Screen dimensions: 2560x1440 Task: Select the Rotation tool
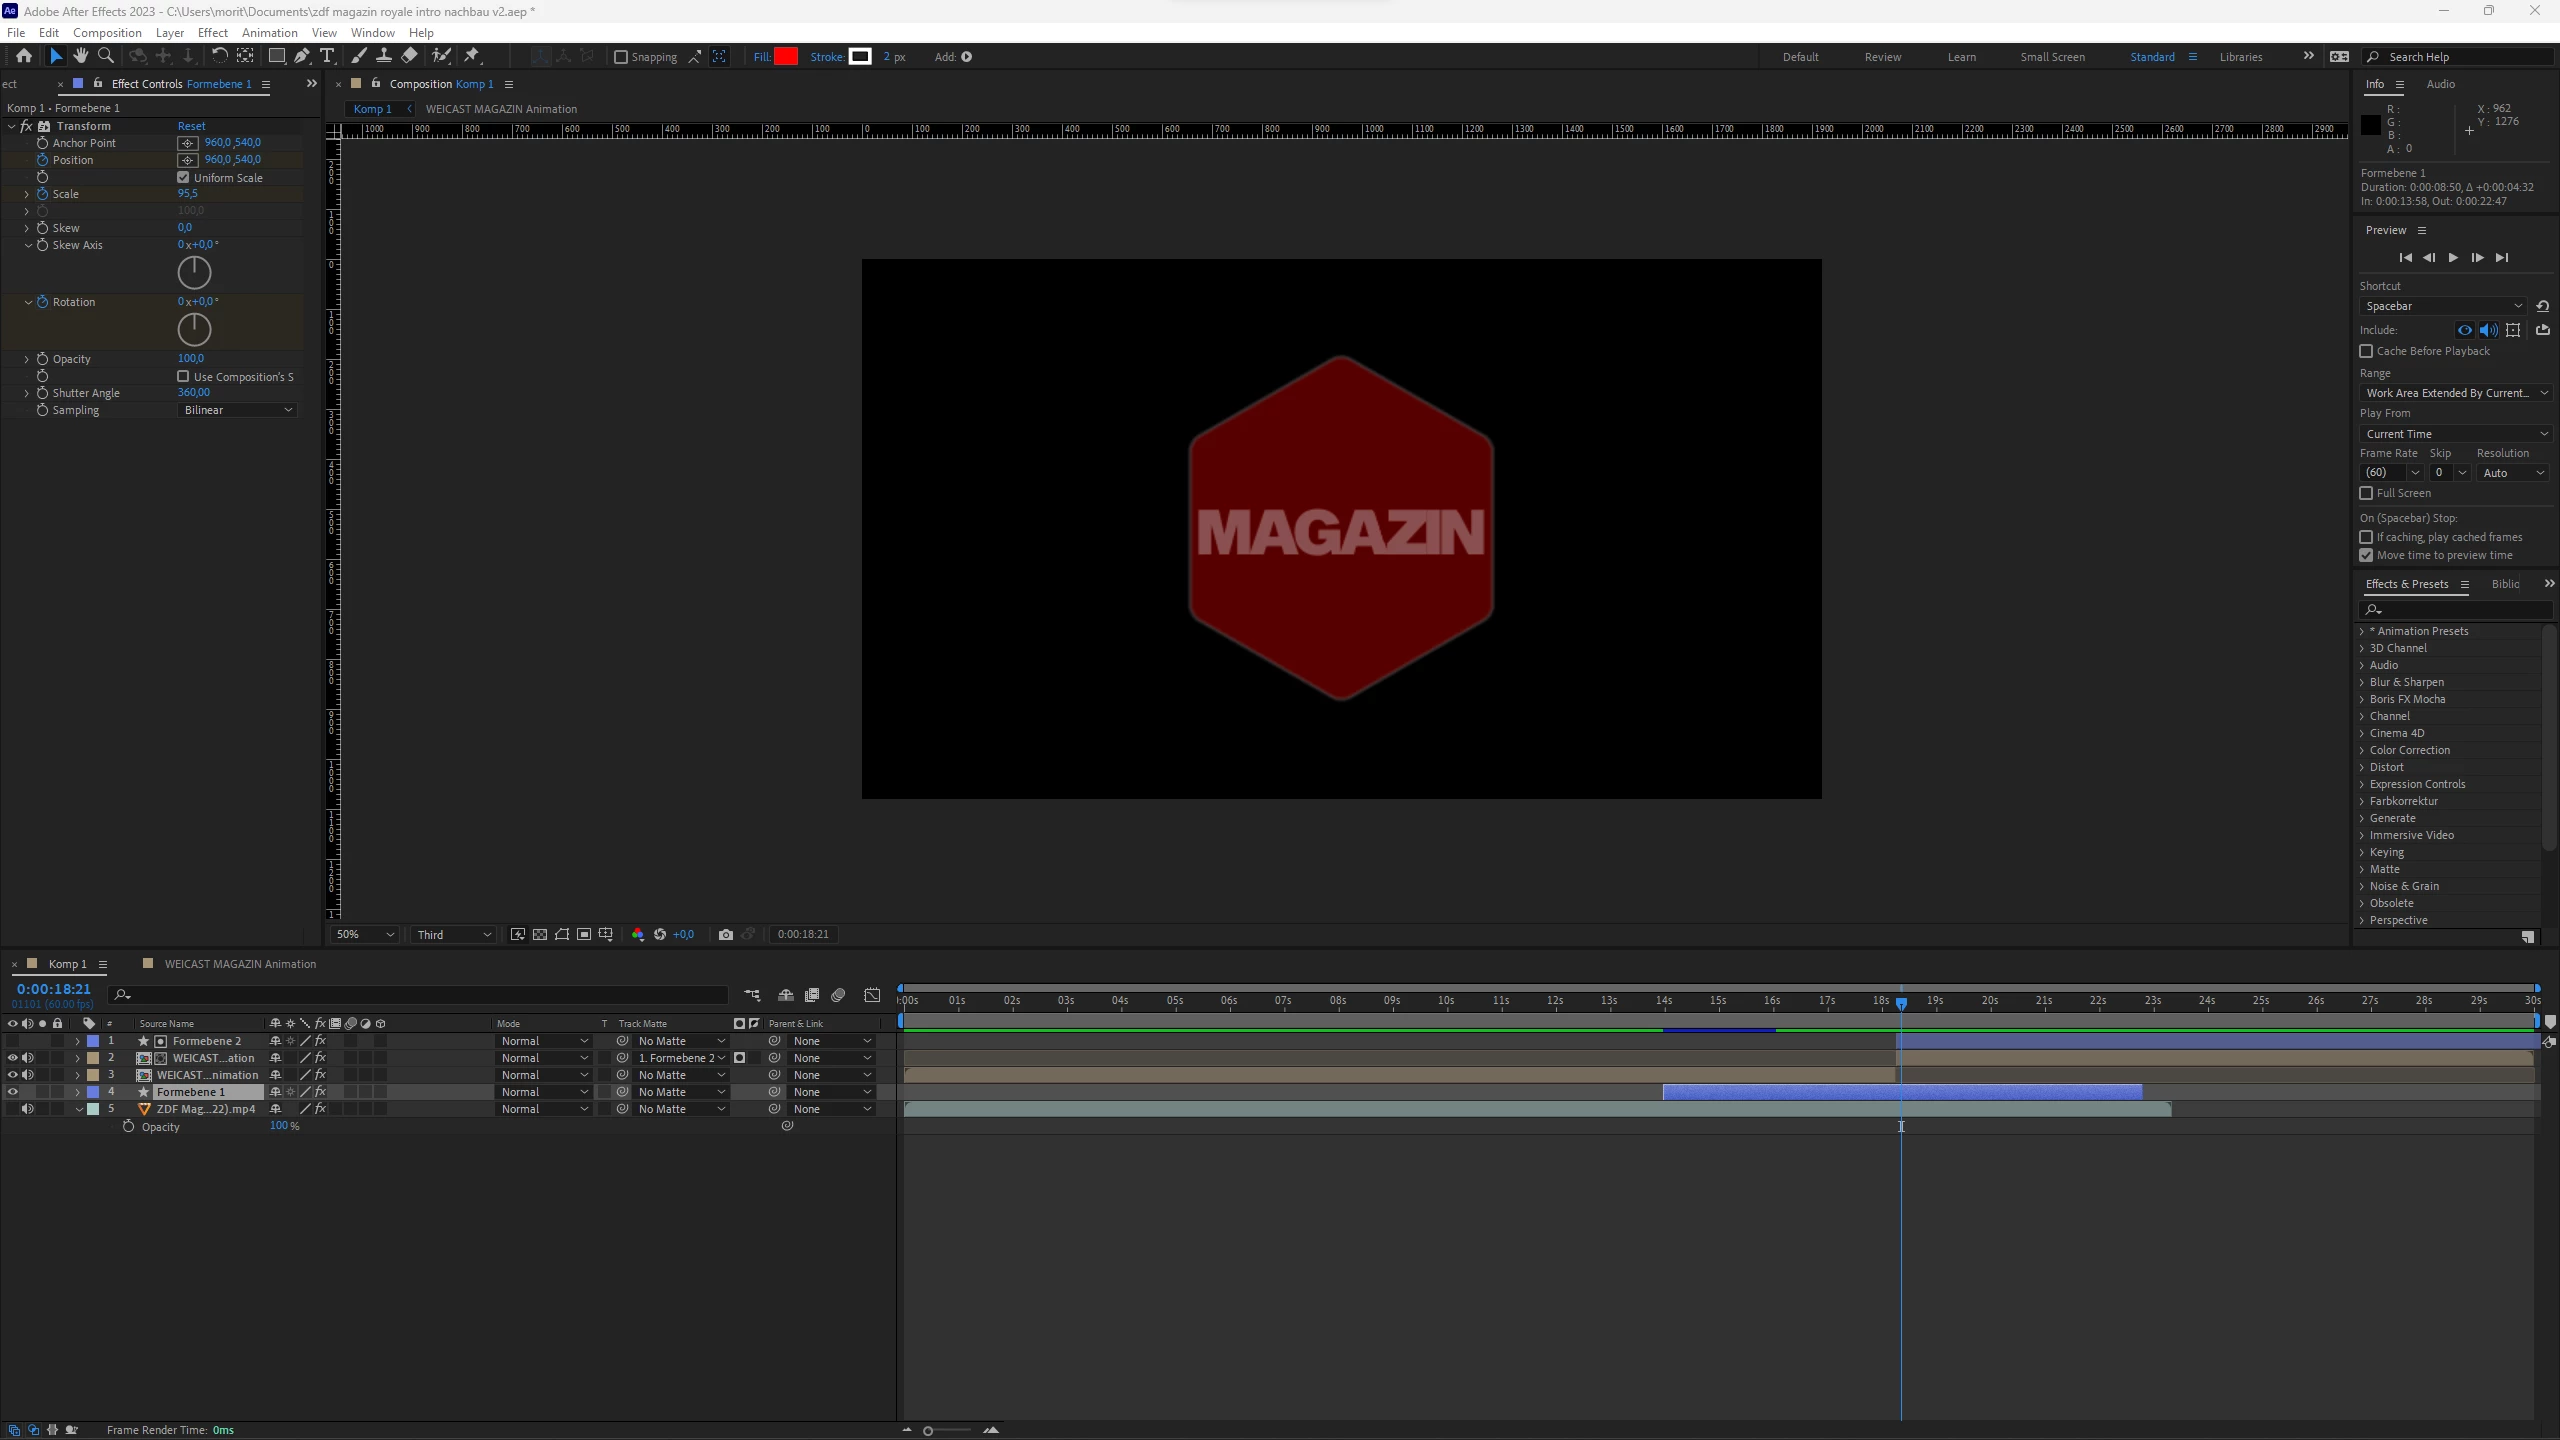pyautogui.click(x=219, y=56)
